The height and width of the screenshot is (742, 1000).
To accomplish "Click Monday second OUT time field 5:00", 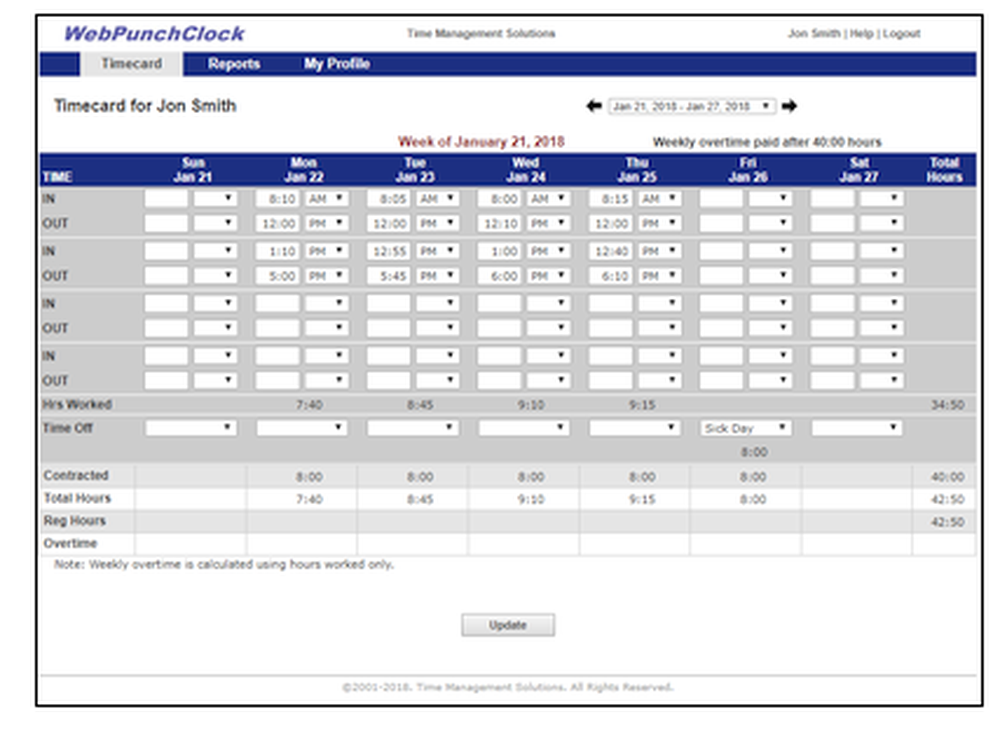I will 277,276.
